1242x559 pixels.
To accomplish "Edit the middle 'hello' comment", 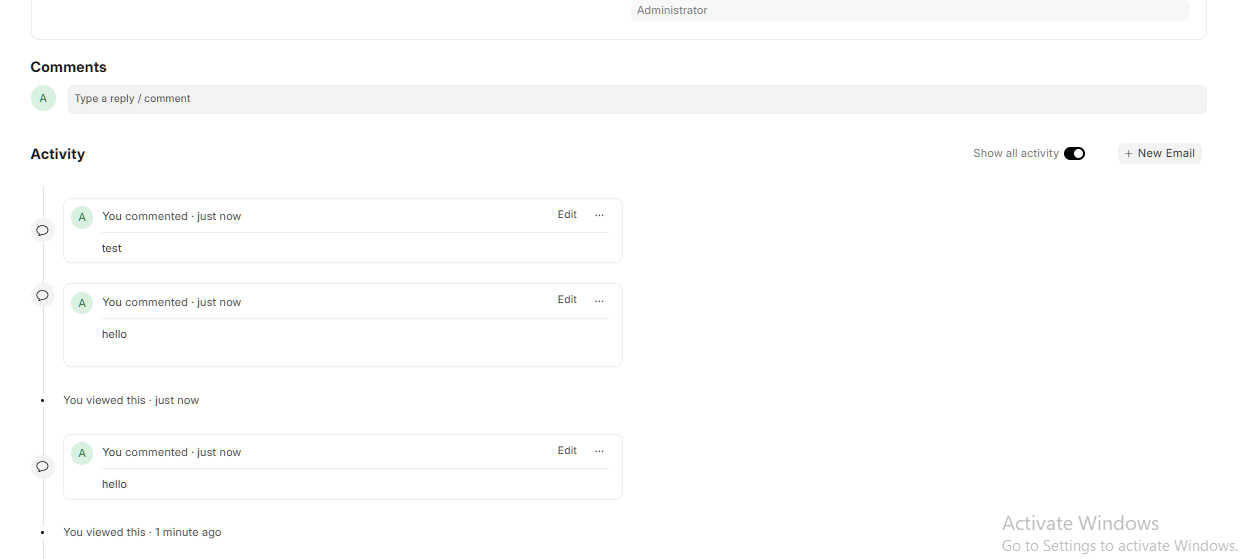I will point(567,300).
